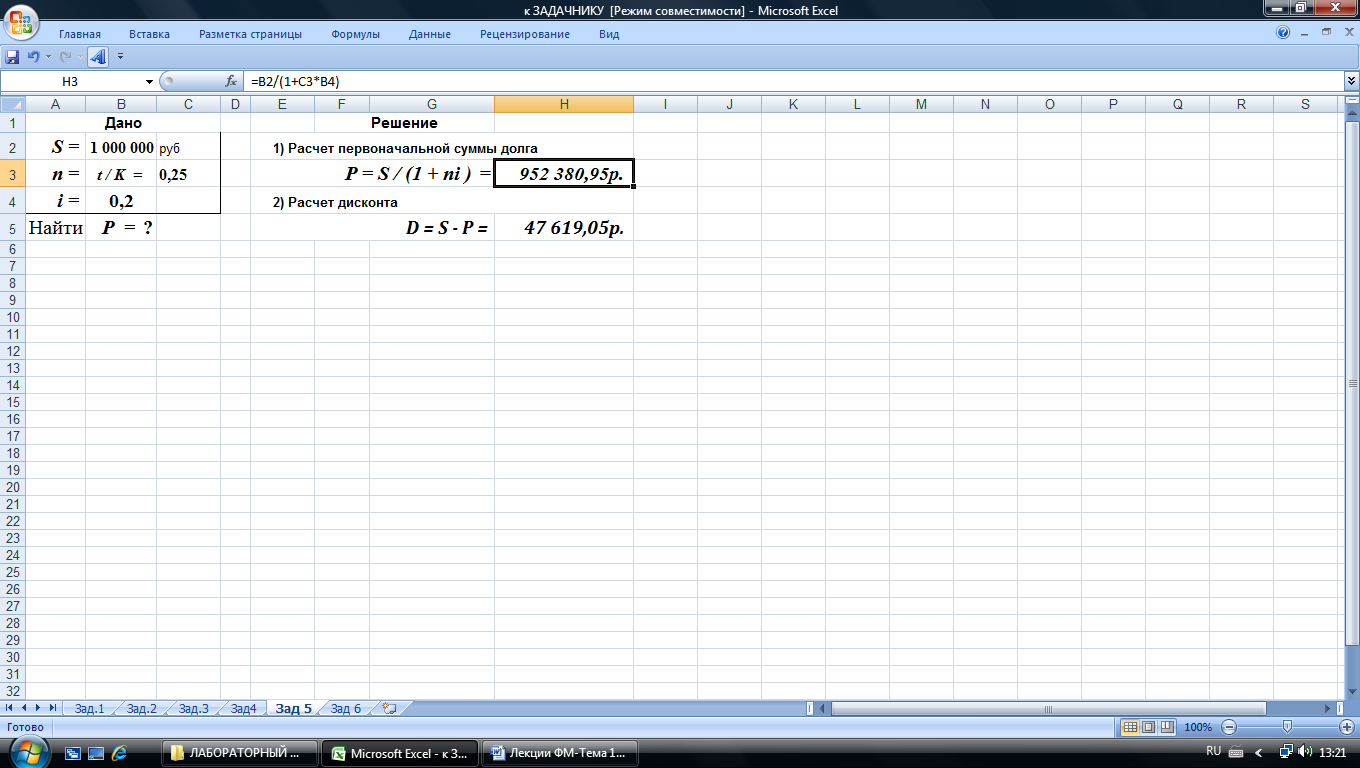Select column B header
The height and width of the screenshot is (768, 1360).
[x=121, y=104]
